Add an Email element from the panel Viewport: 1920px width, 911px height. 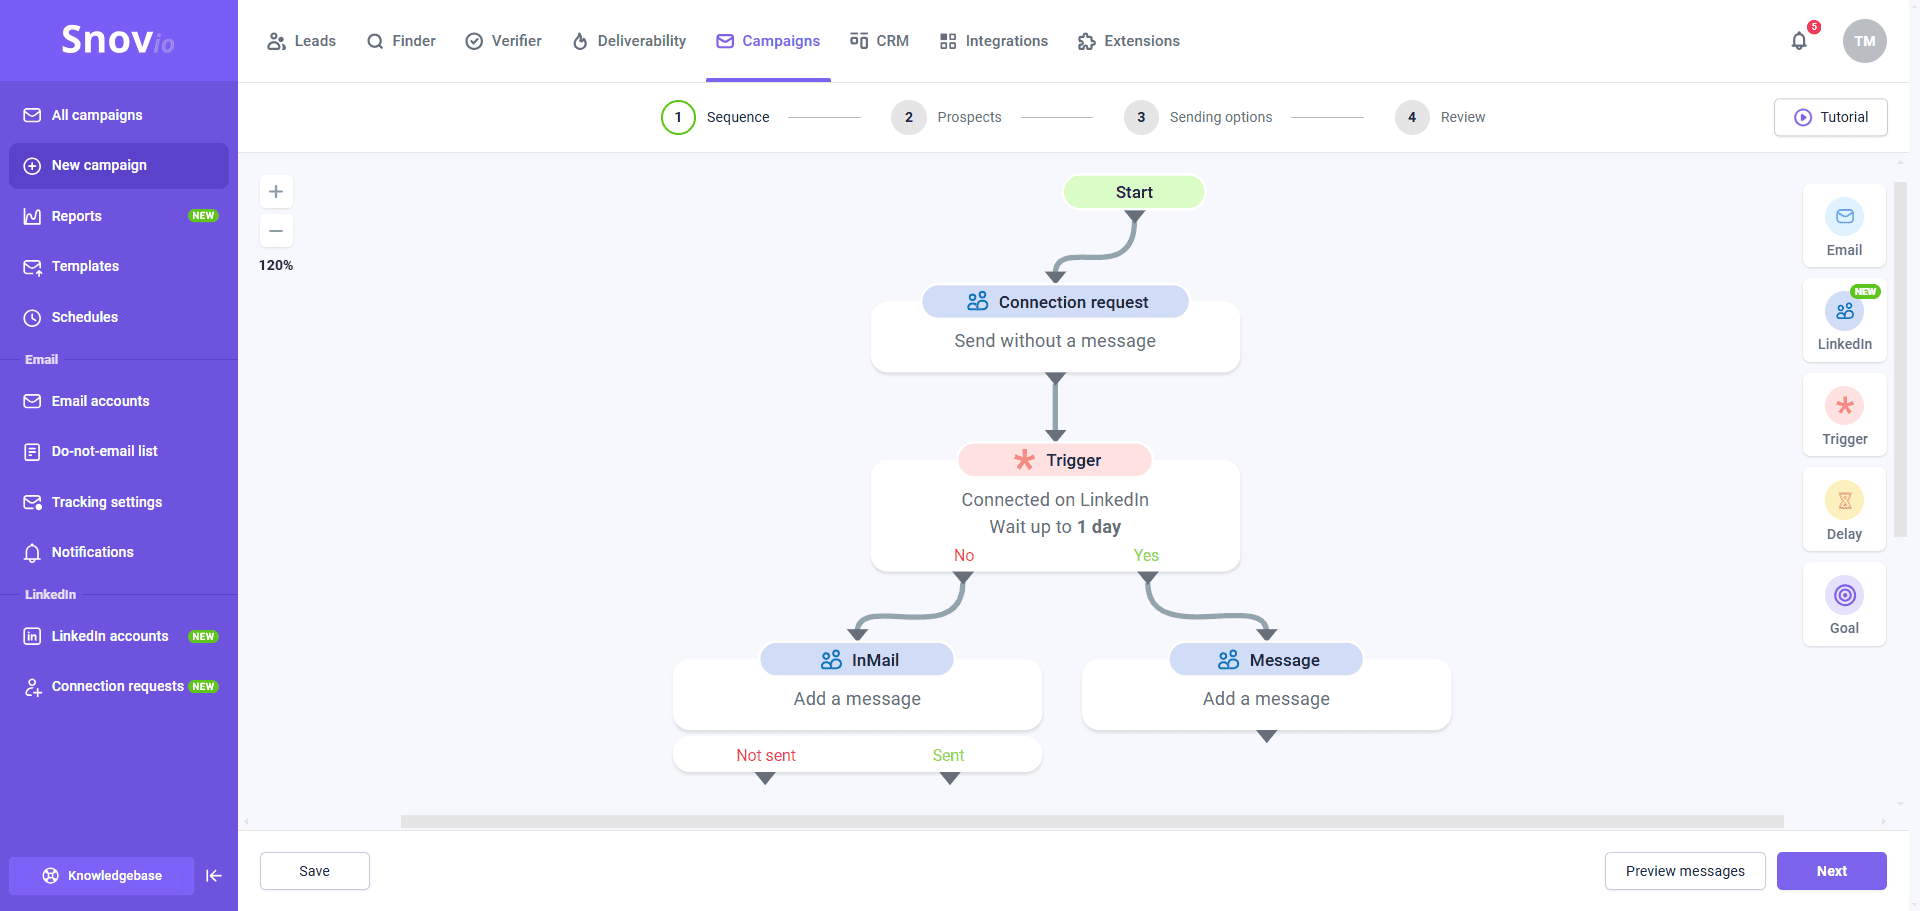1844,226
